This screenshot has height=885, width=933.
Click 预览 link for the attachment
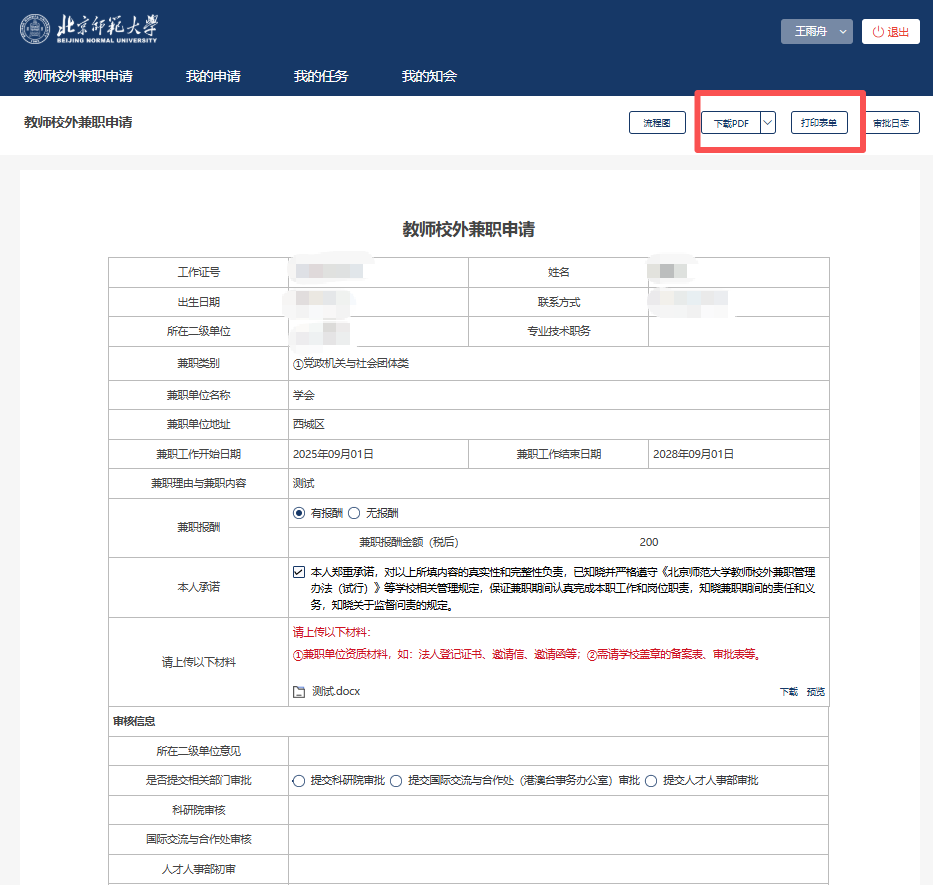[816, 692]
